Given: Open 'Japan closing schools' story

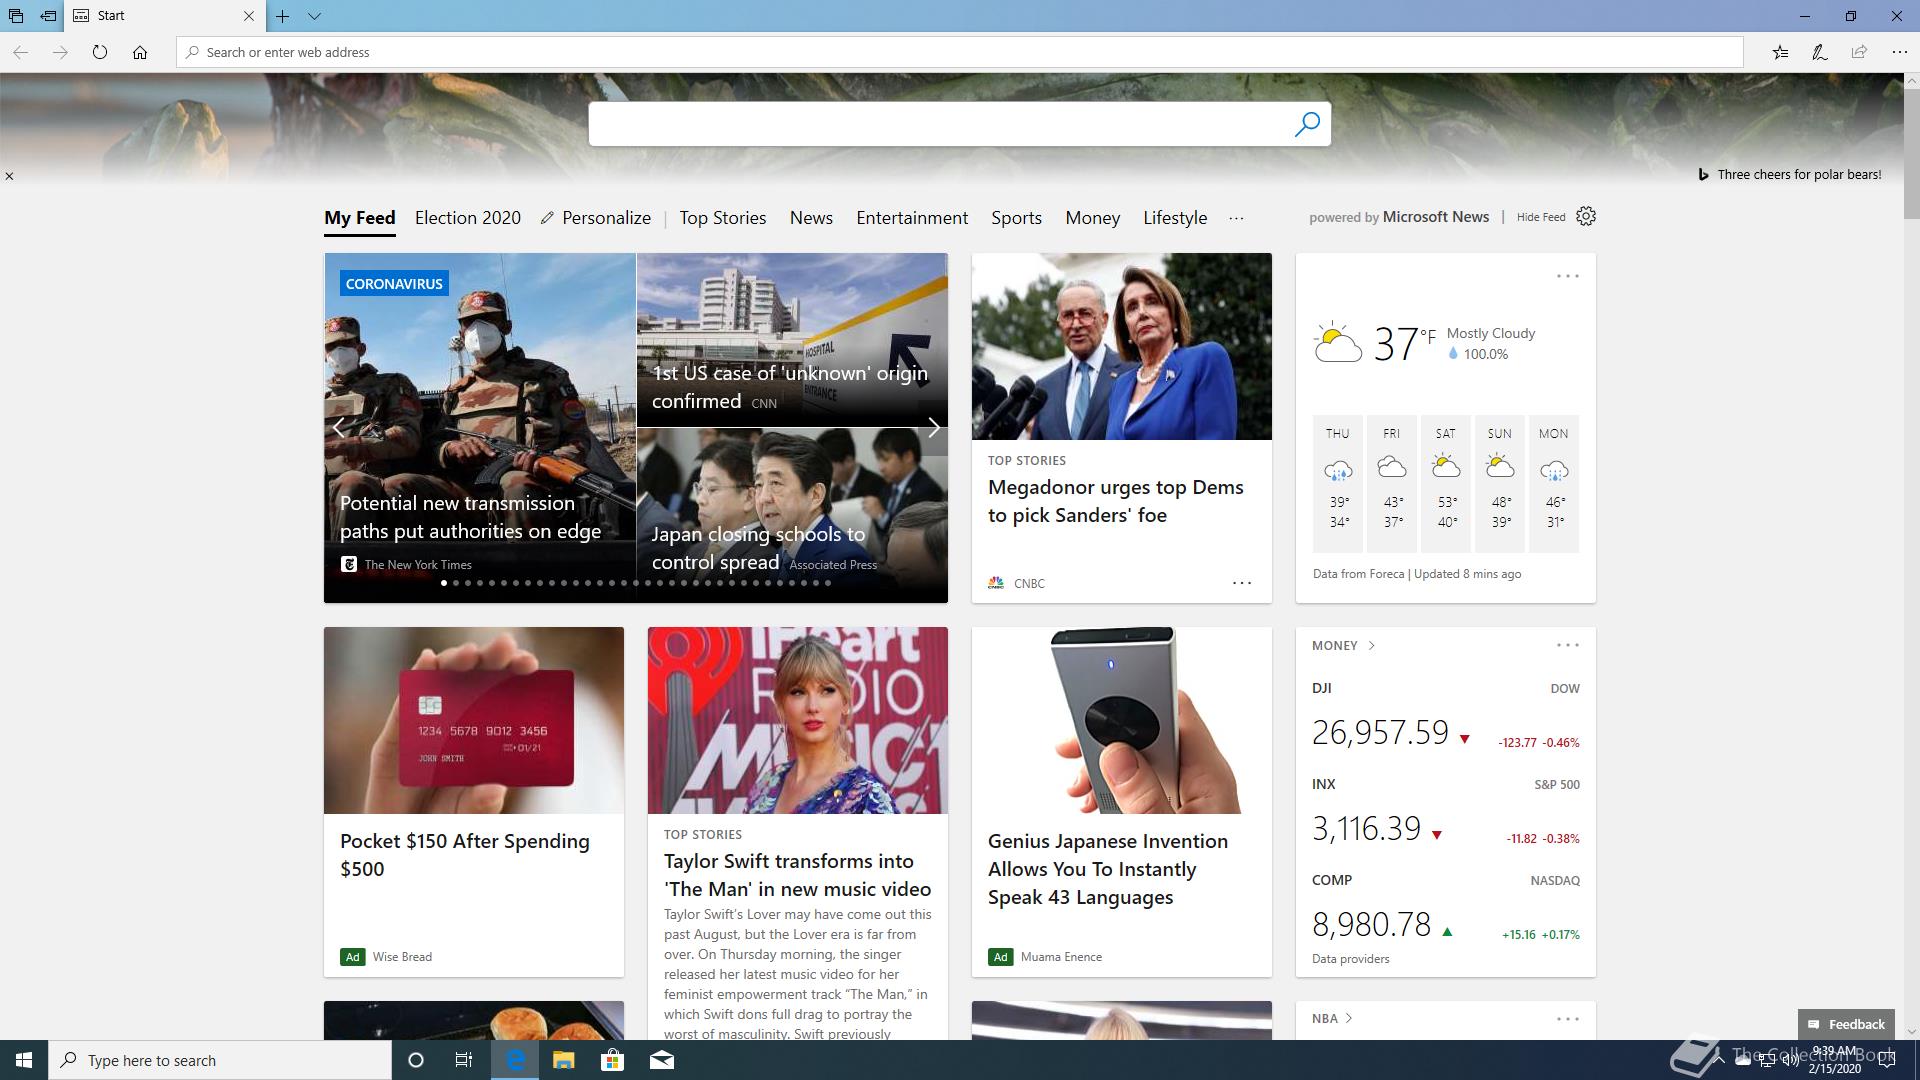Looking at the screenshot, I should (759, 548).
